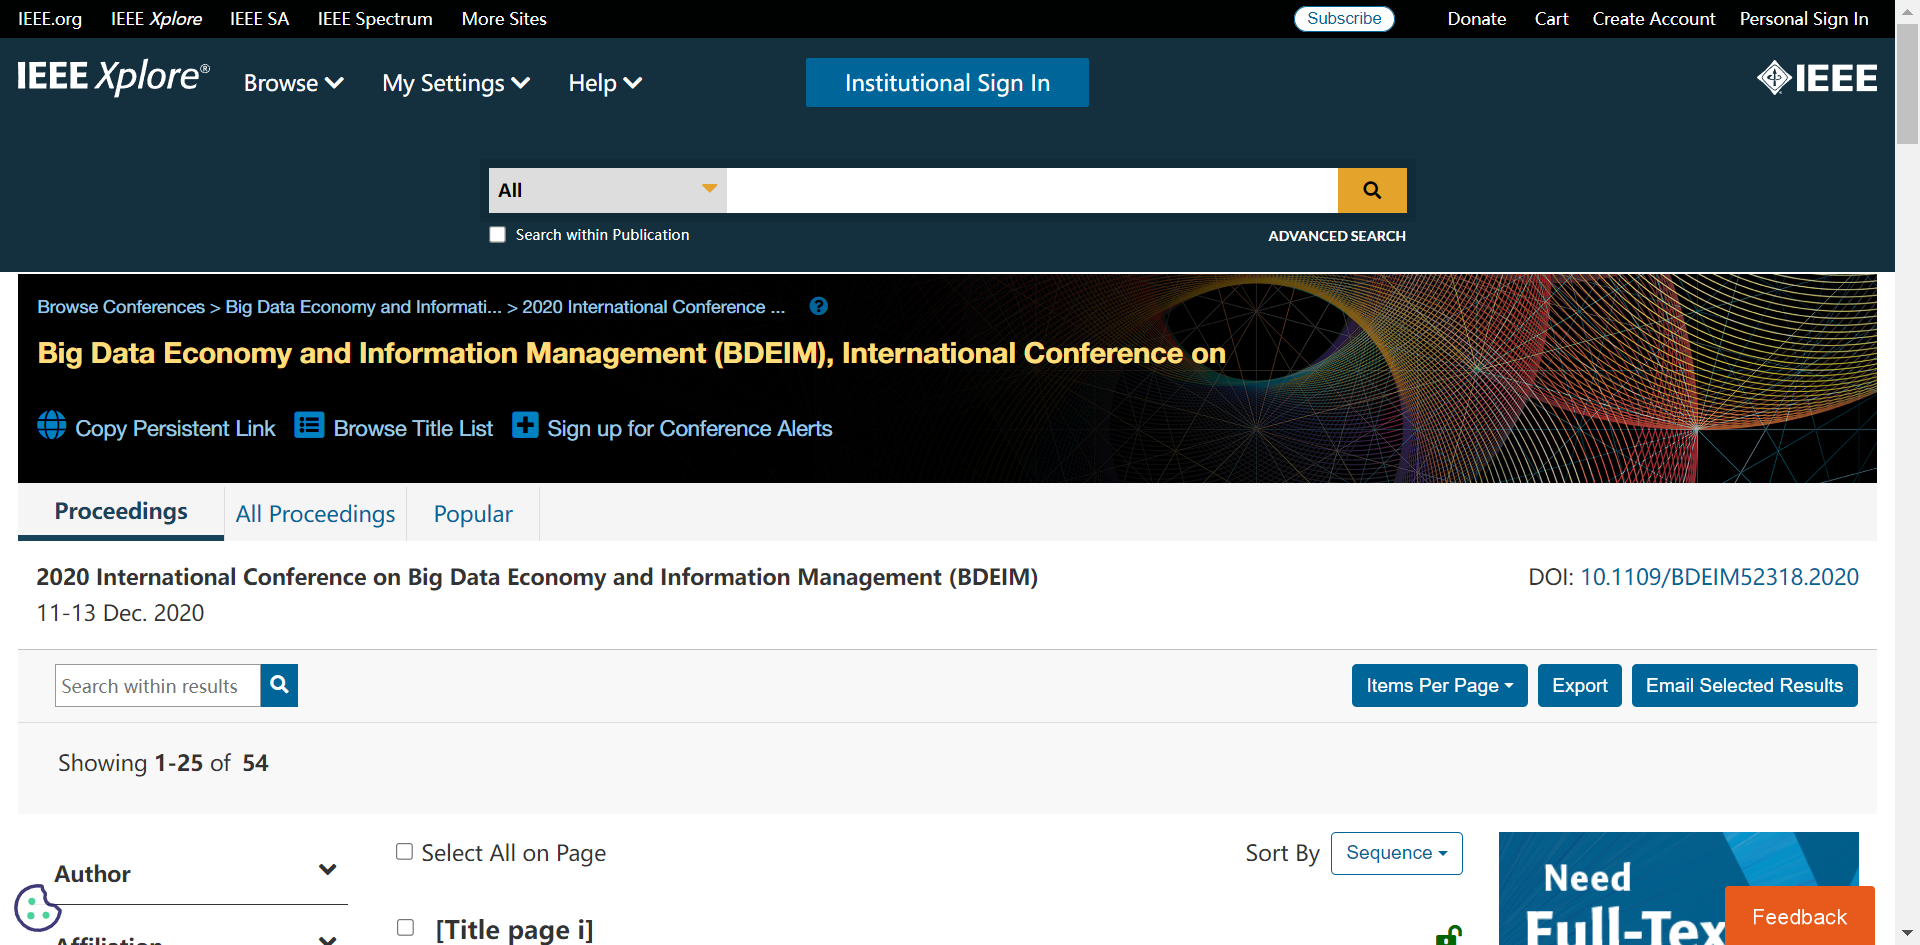This screenshot has height=945, width=1920.
Task: Open the DOI 10.1109/BDEIM52318.2020 link
Action: (x=1719, y=577)
